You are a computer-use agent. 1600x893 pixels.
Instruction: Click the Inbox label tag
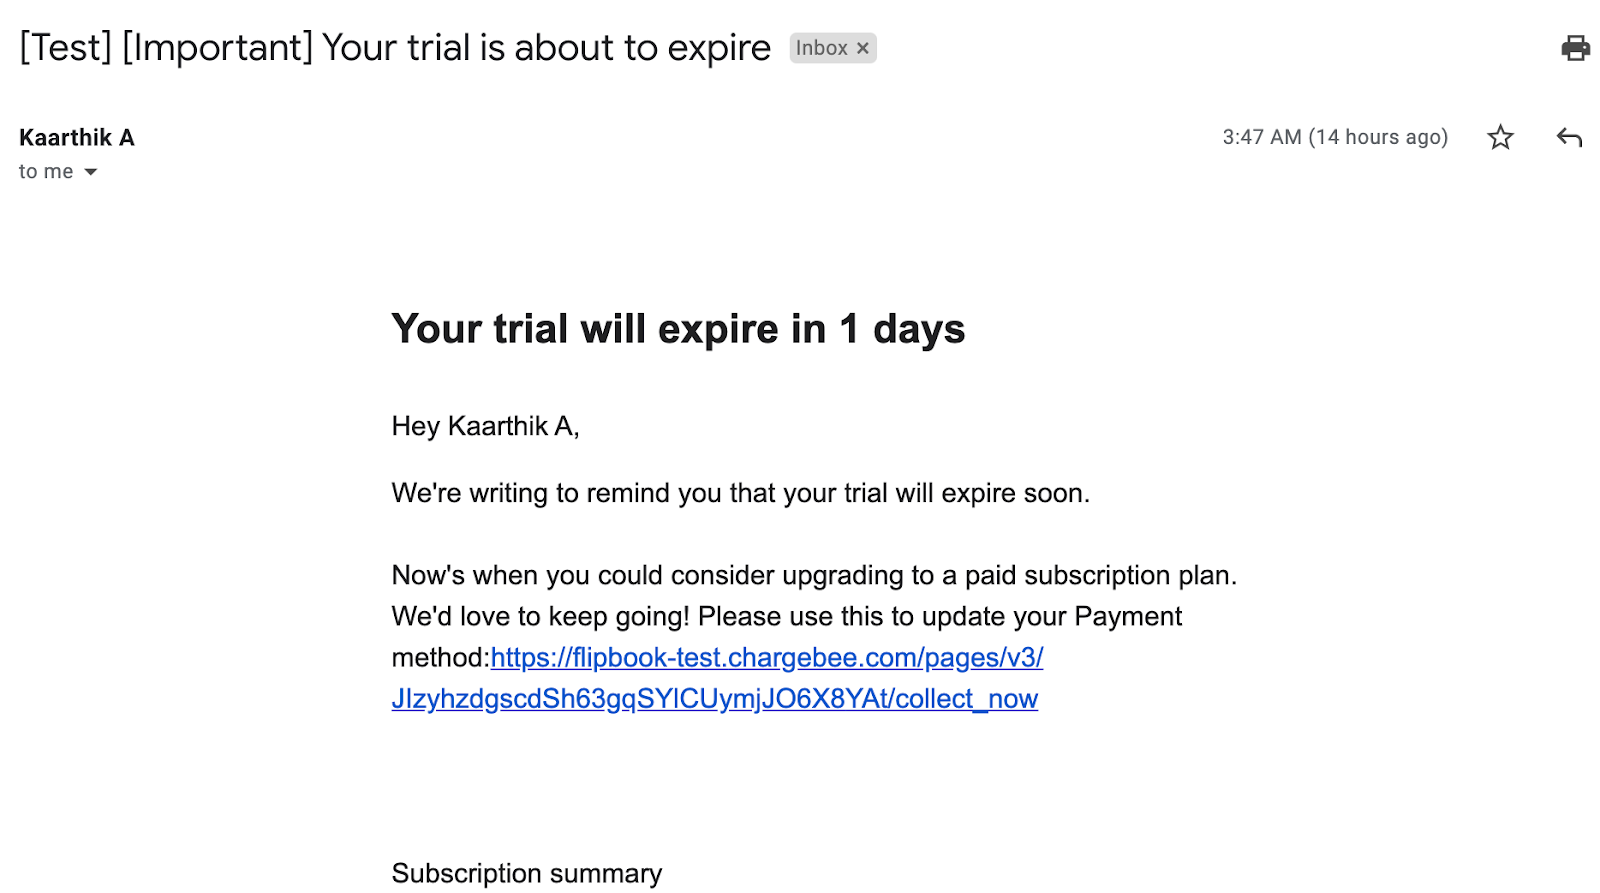(x=821, y=48)
